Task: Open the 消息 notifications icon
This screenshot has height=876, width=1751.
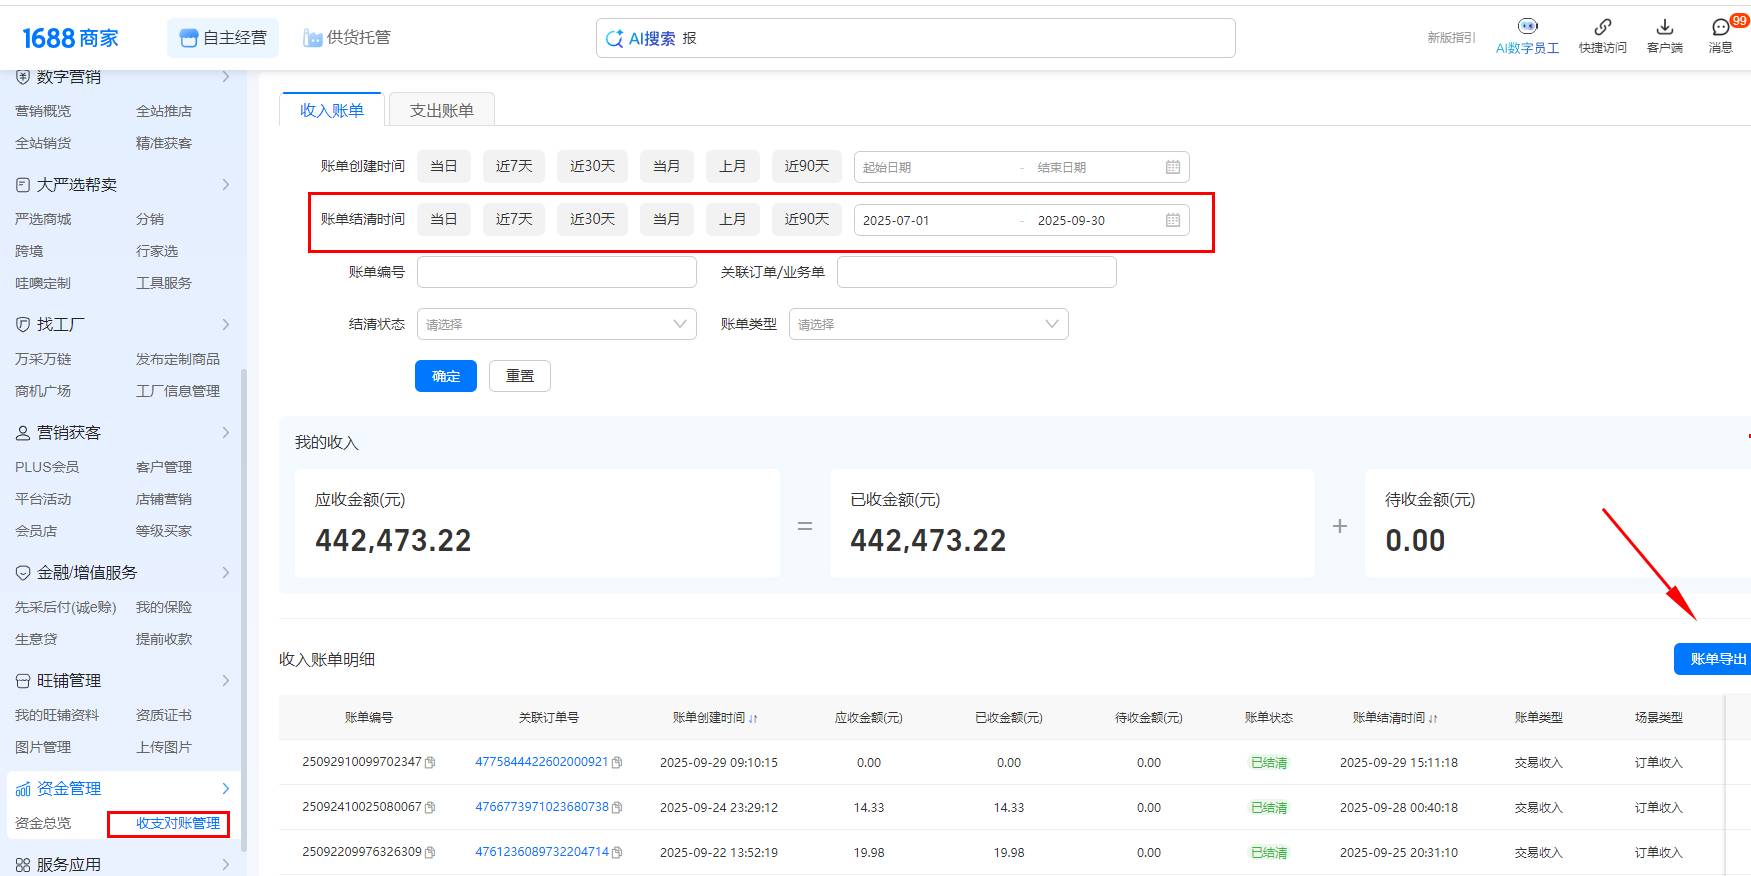Action: point(1720,27)
